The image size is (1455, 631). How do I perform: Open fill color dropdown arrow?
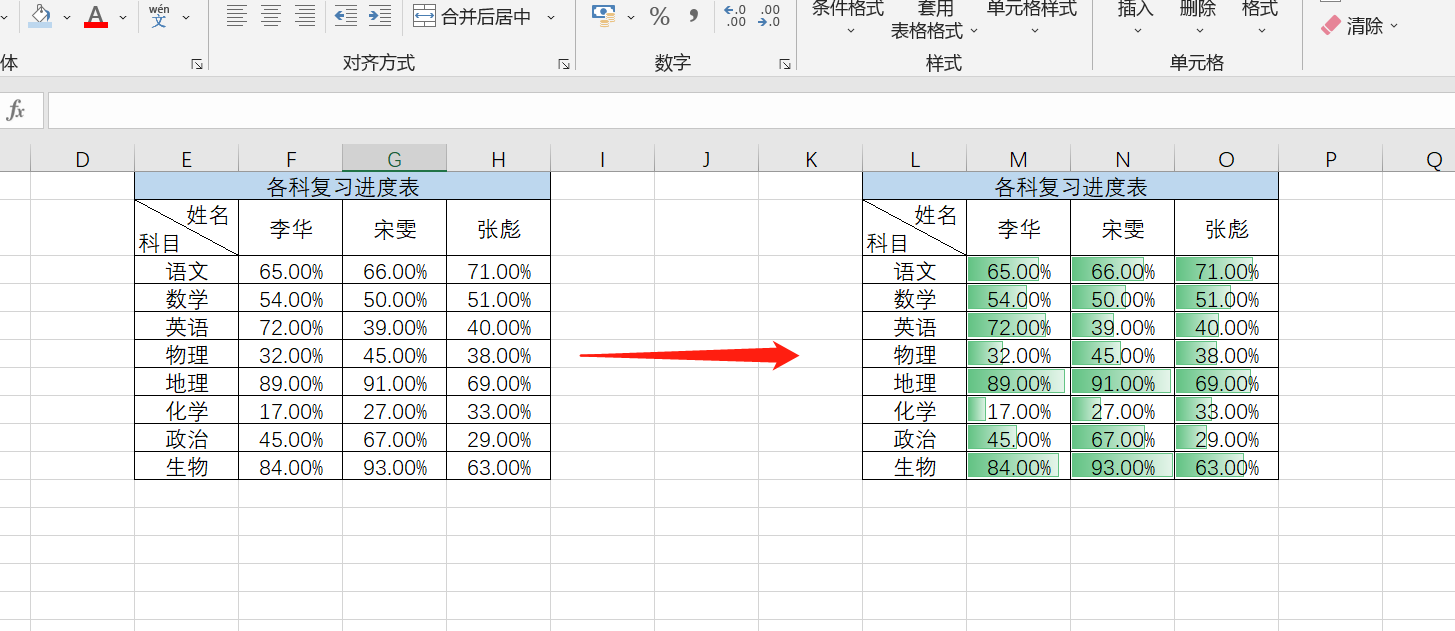(x=66, y=17)
